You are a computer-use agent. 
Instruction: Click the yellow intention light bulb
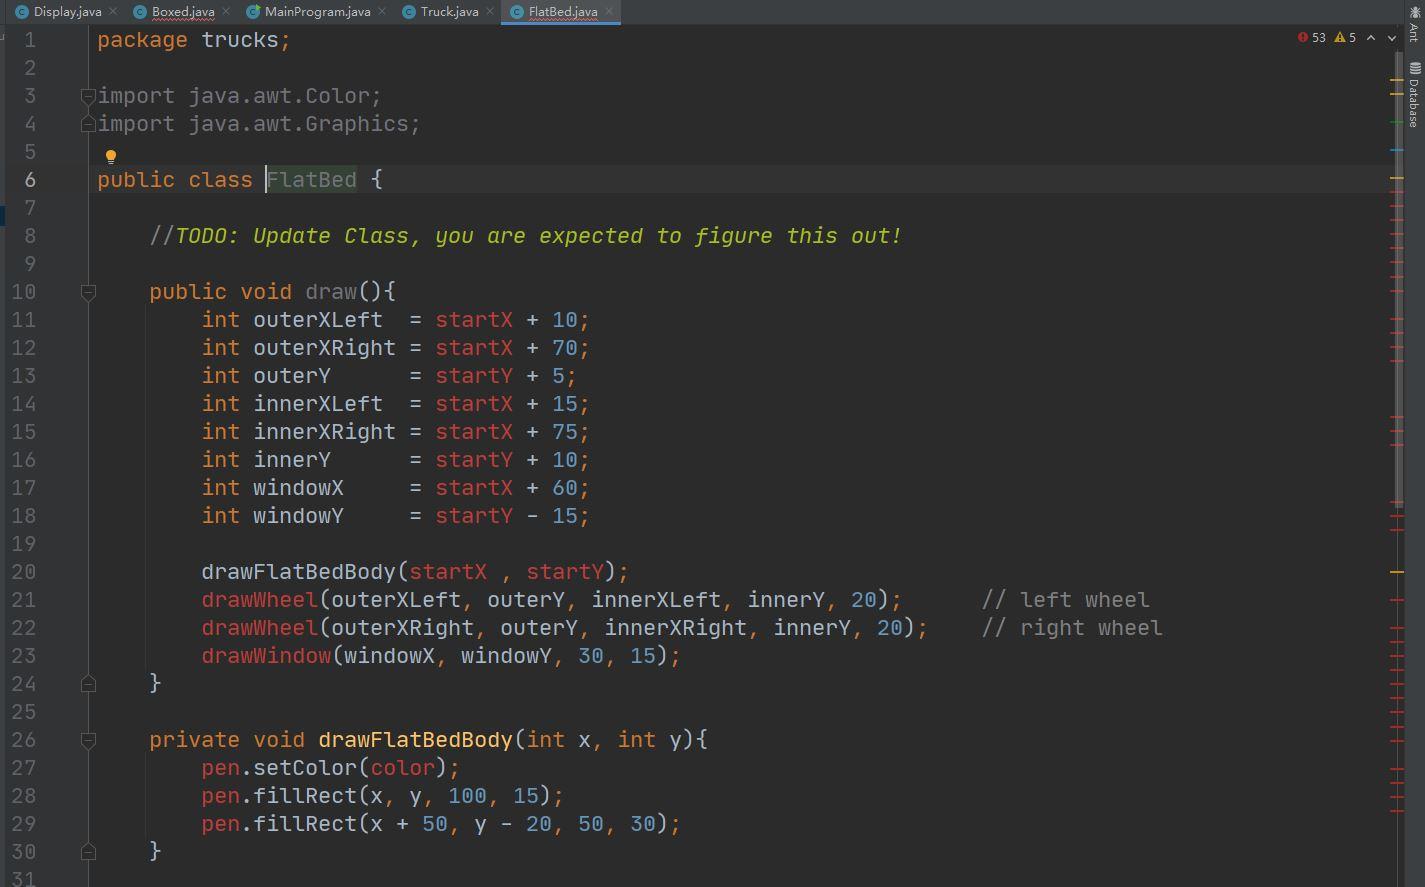[x=111, y=157]
